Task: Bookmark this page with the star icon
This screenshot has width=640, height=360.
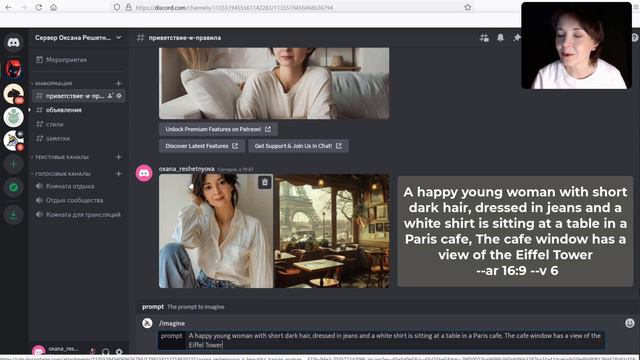Action: click(468, 7)
